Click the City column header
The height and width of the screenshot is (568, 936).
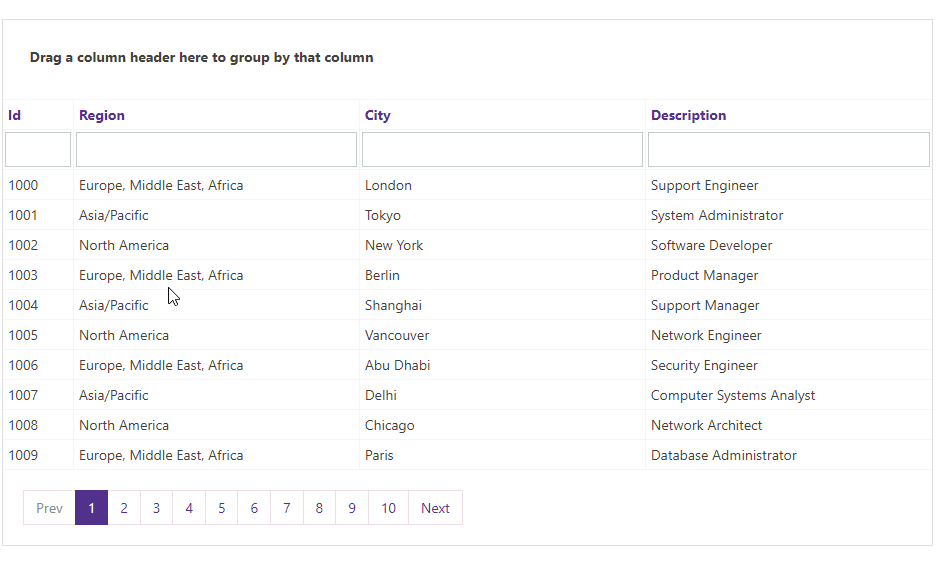click(x=377, y=115)
